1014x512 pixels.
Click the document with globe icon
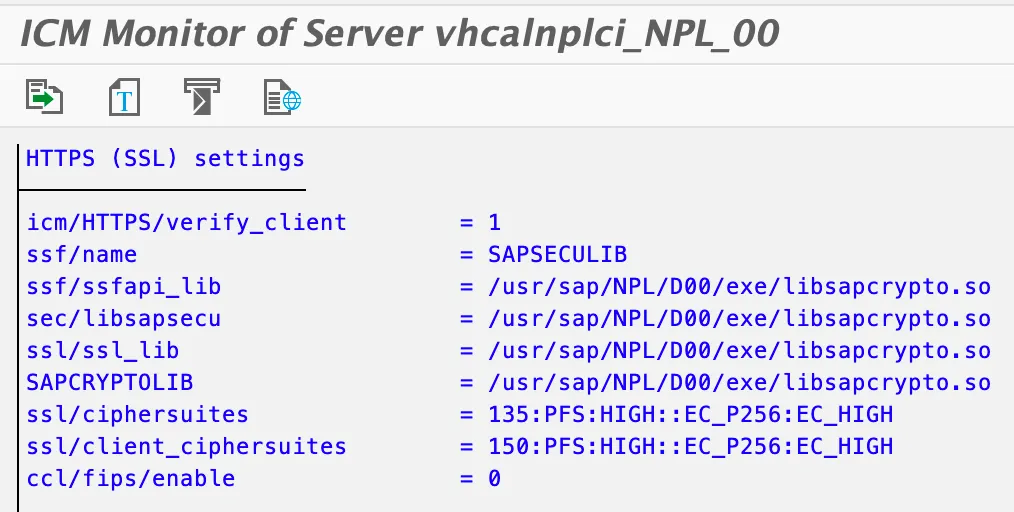[282, 98]
